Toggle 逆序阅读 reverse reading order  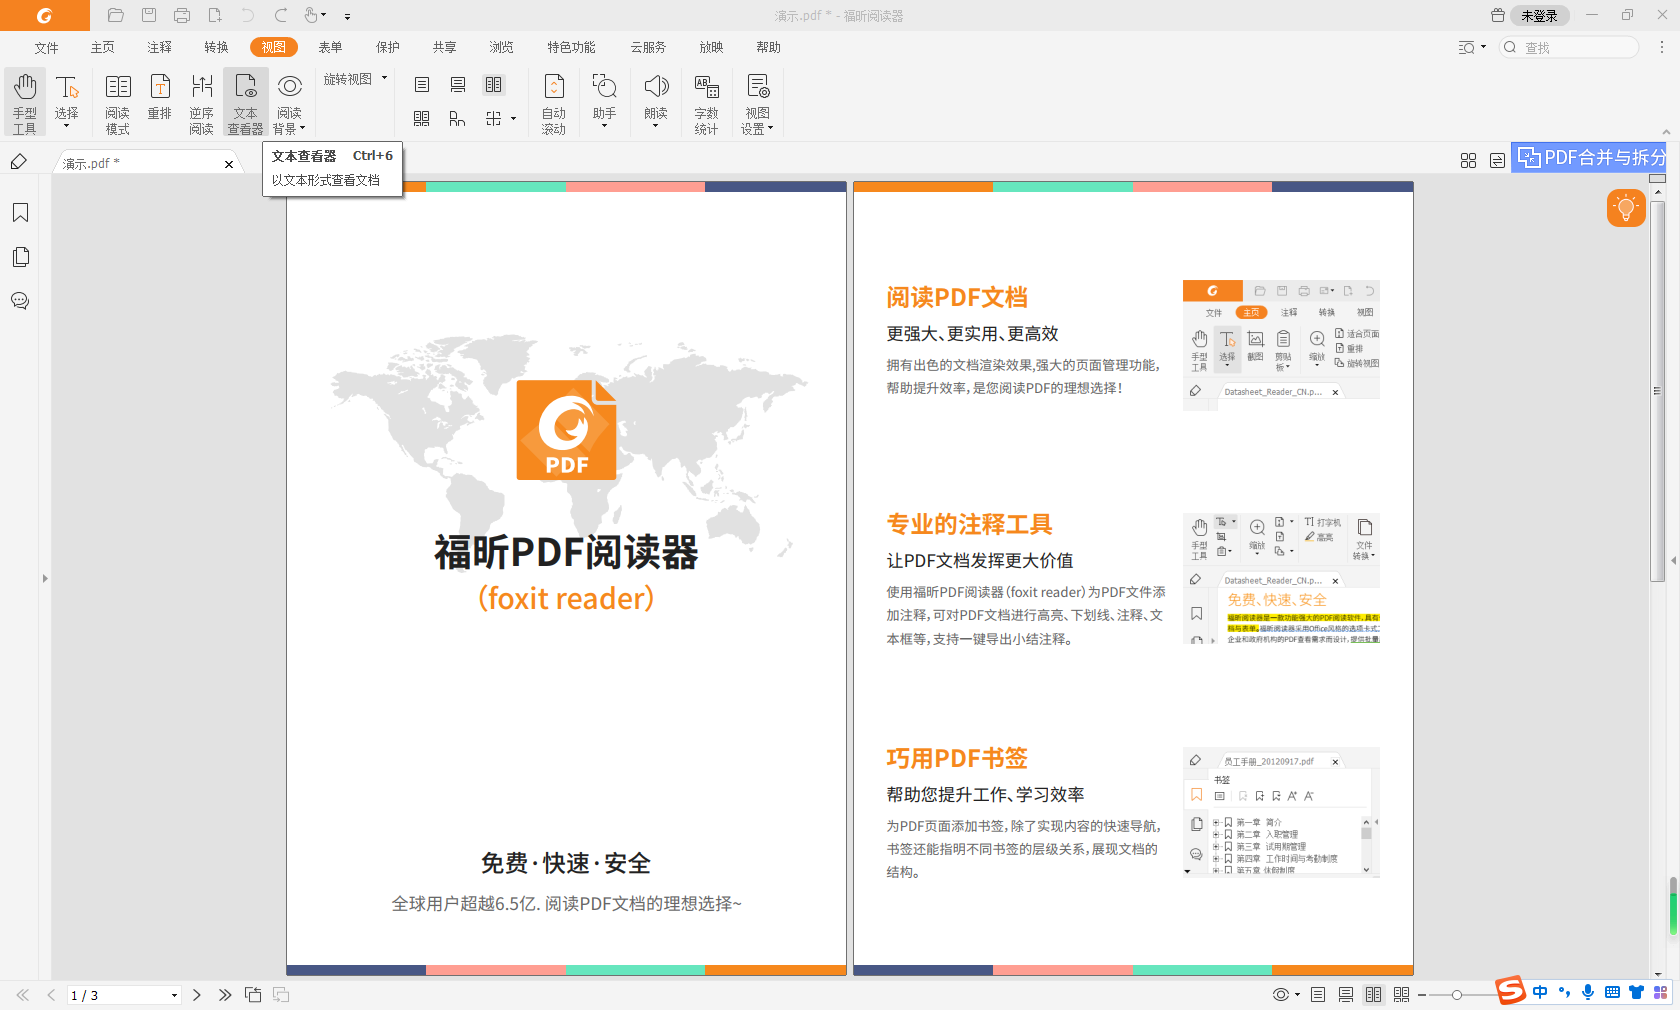click(201, 100)
